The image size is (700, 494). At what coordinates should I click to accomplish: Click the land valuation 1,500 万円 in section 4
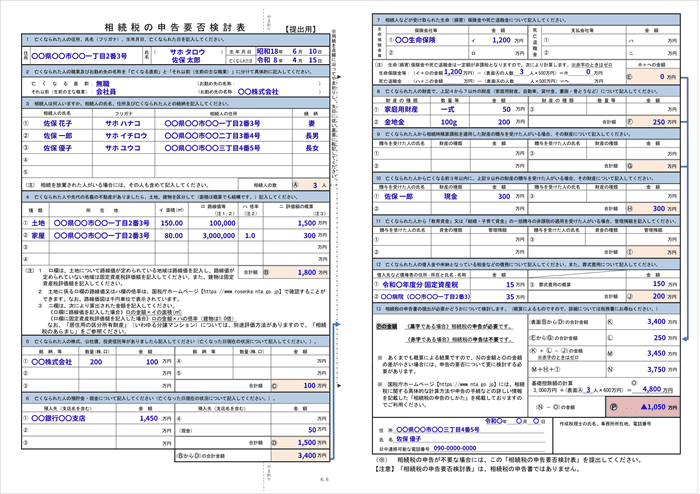coord(312,223)
